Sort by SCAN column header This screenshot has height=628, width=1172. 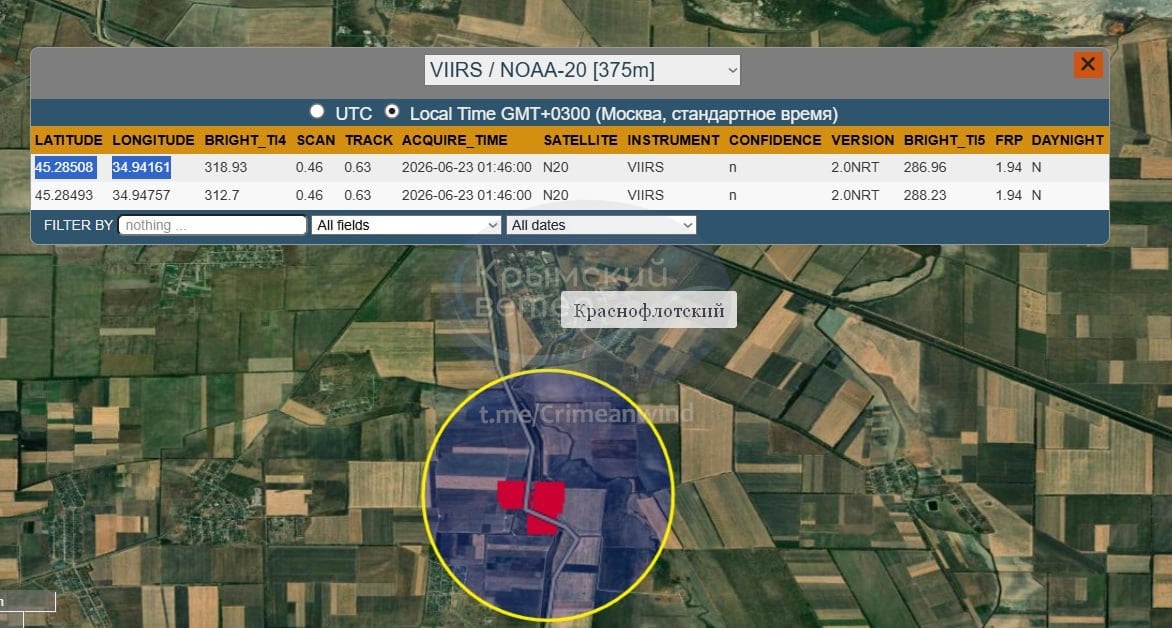(315, 140)
